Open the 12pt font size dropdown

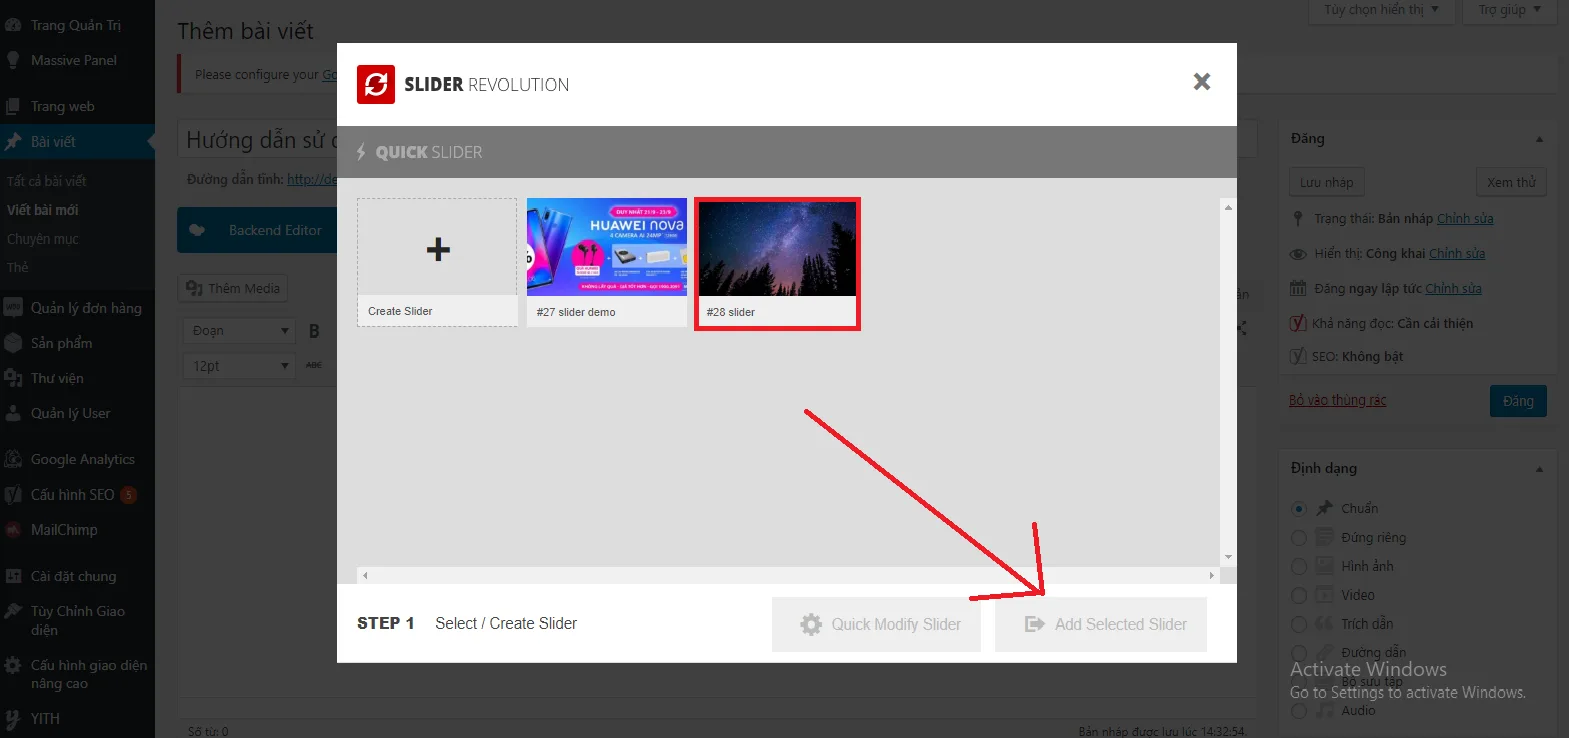click(x=239, y=366)
